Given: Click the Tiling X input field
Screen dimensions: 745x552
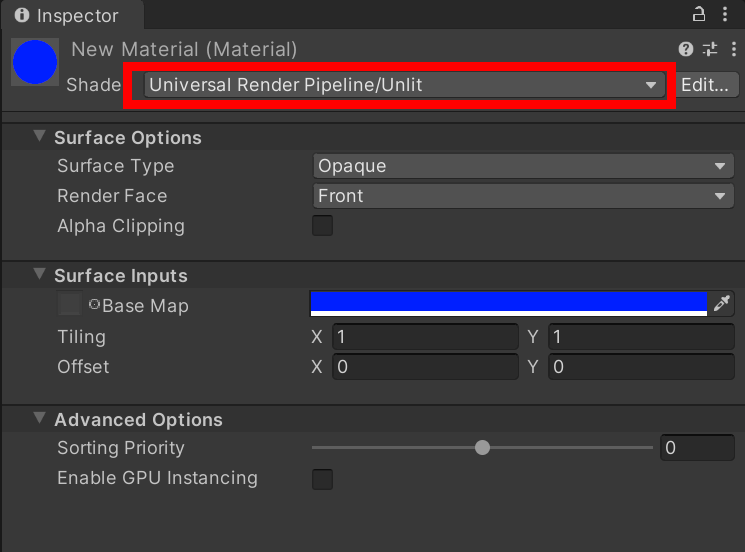Looking at the screenshot, I should (x=425, y=337).
